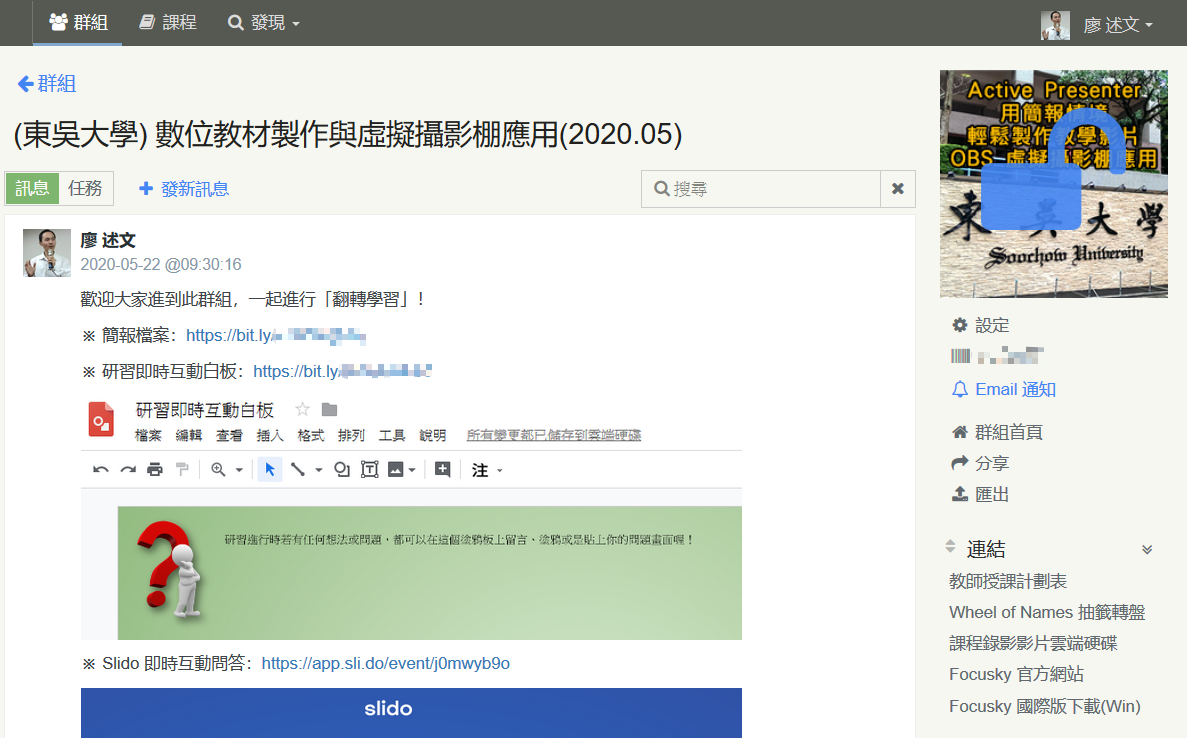Screen dimensions: 1187x738
Task: Go to 群組首頁
Action: (x=997, y=432)
